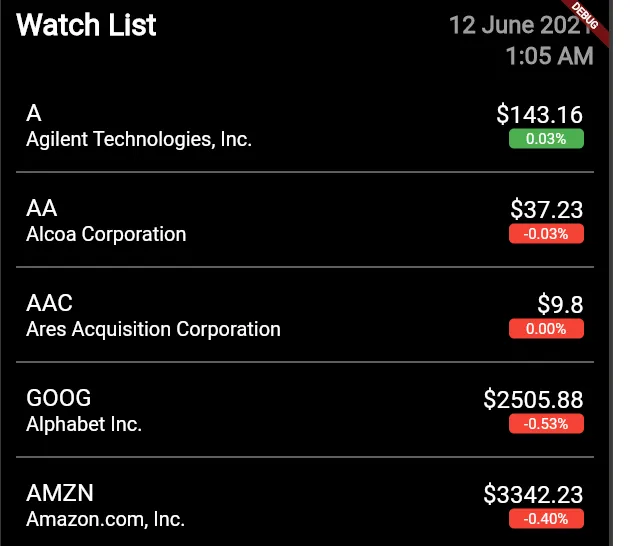Click the -0.53% Alphabet change badge
Screen dimensions: 632x546
coord(546,424)
